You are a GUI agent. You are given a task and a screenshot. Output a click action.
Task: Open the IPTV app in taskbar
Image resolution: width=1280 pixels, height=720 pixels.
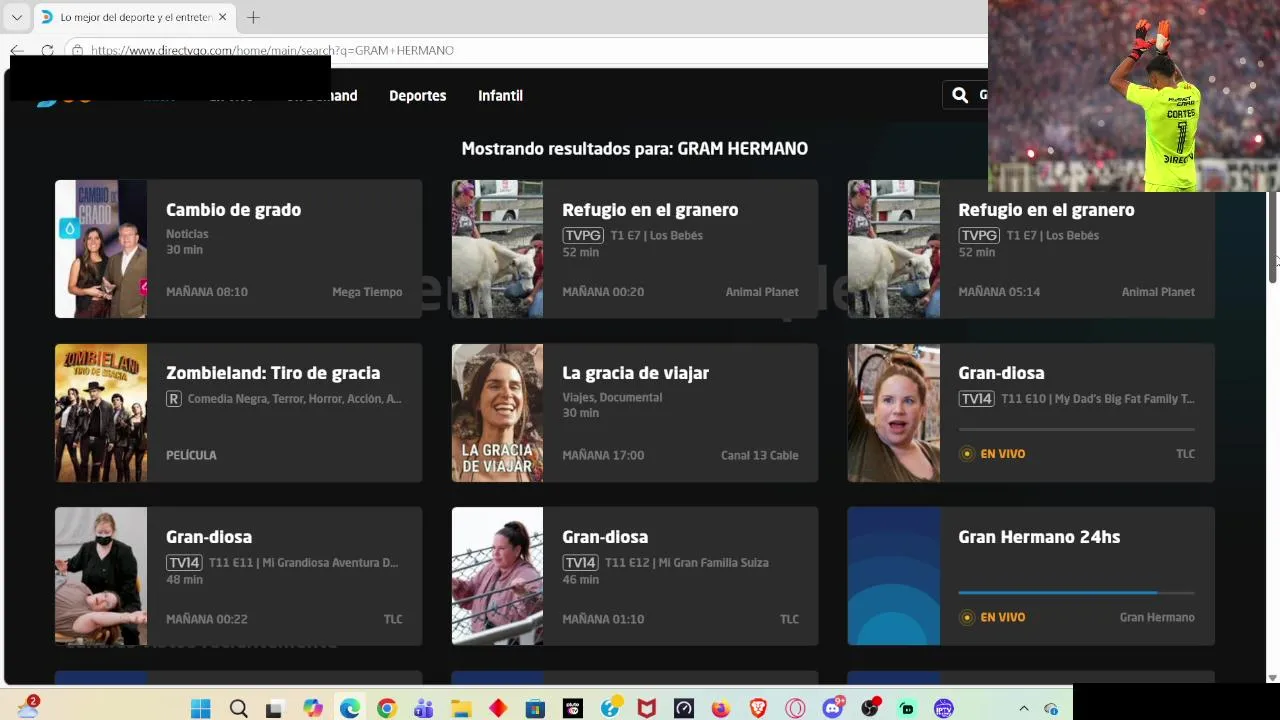[944, 708]
